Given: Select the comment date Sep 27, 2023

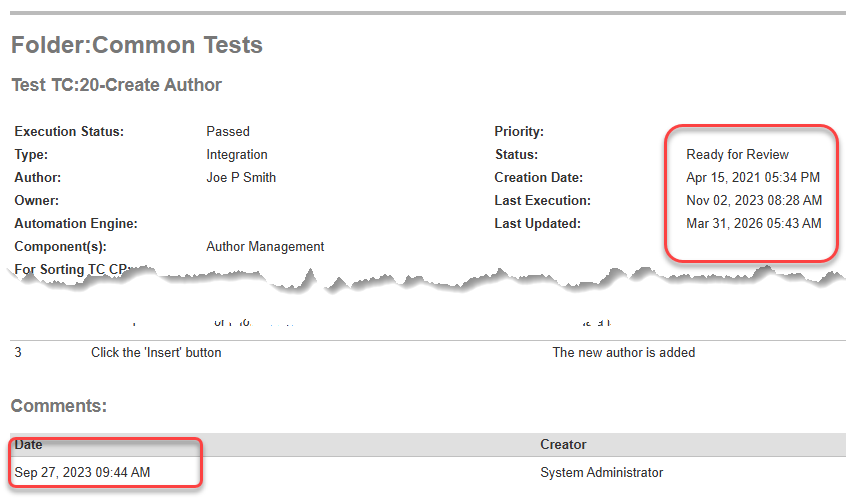Looking at the screenshot, I should pos(82,473).
